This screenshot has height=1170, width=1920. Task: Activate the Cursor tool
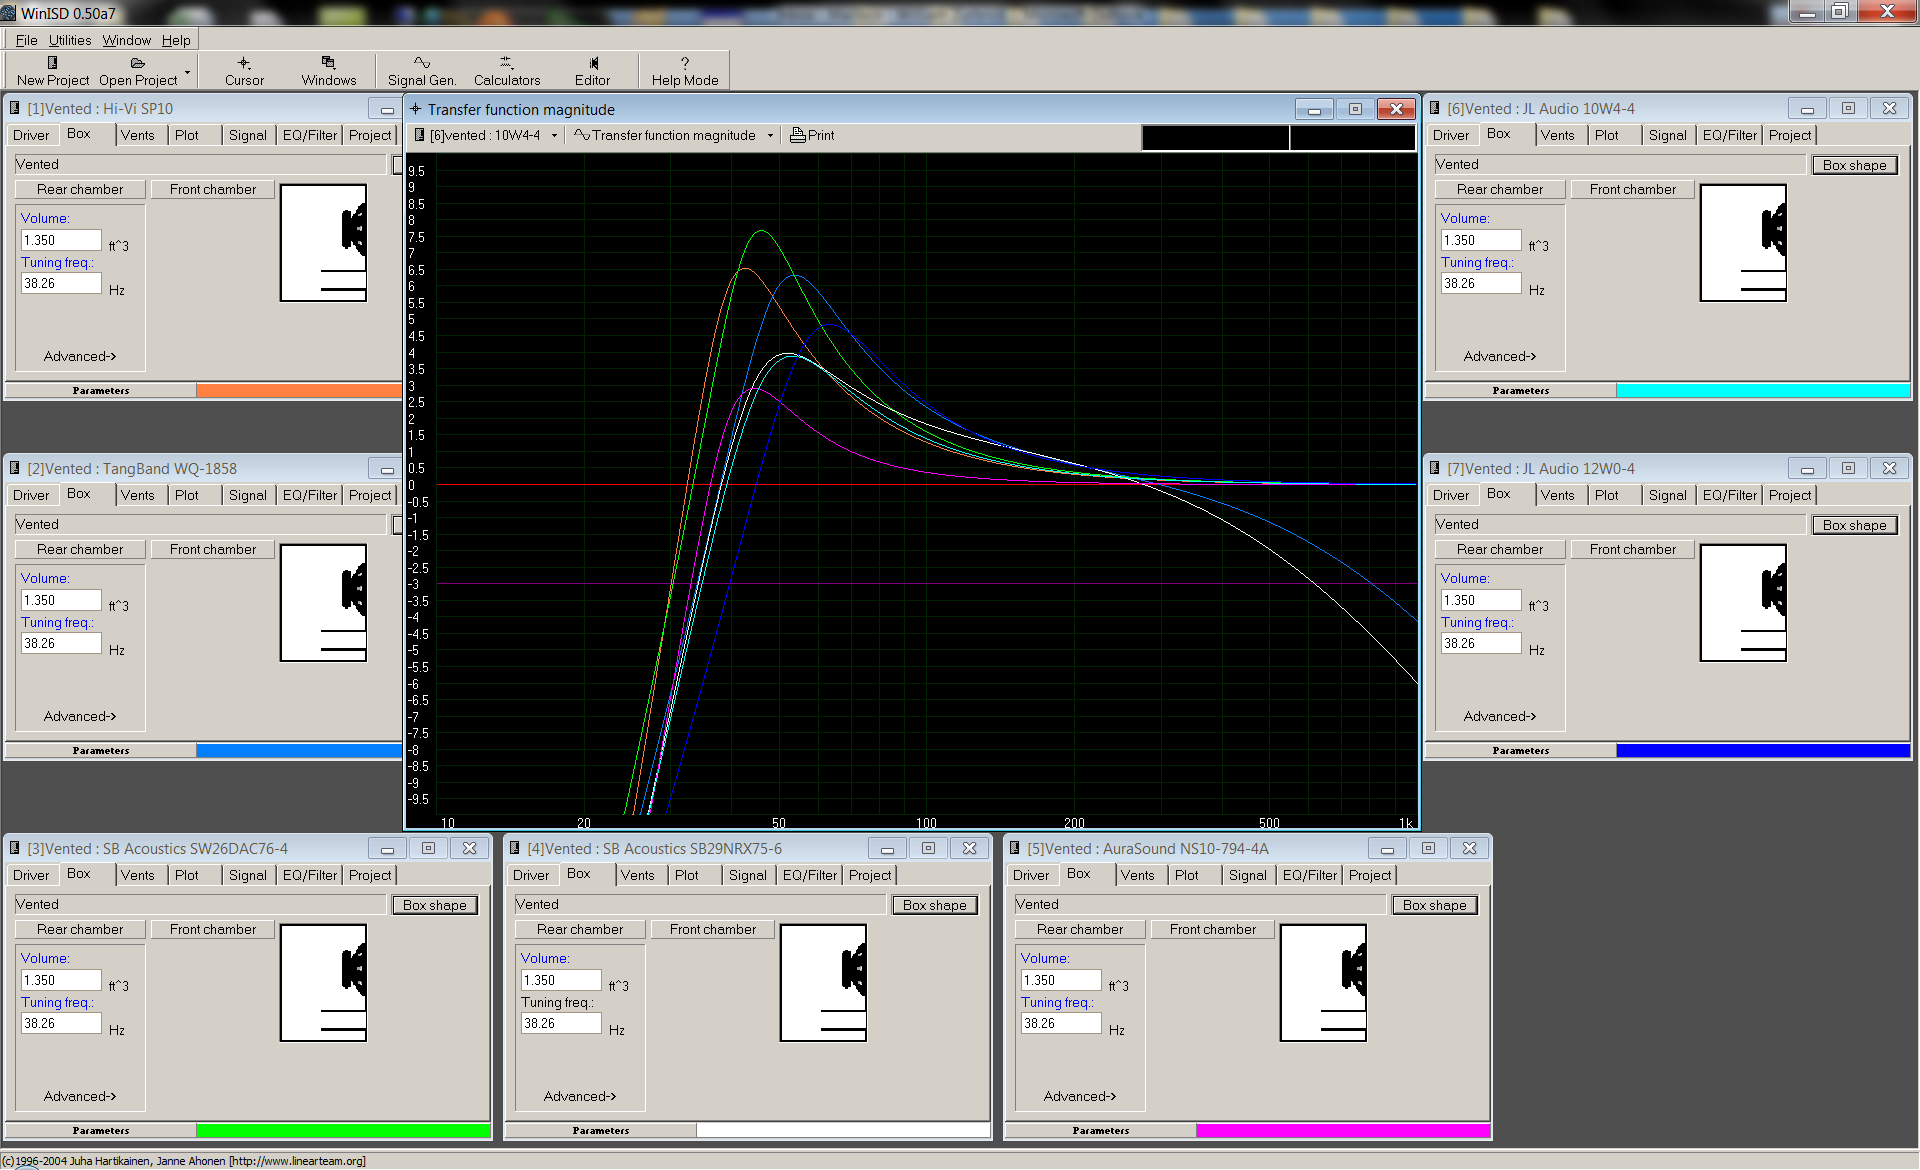click(x=244, y=70)
